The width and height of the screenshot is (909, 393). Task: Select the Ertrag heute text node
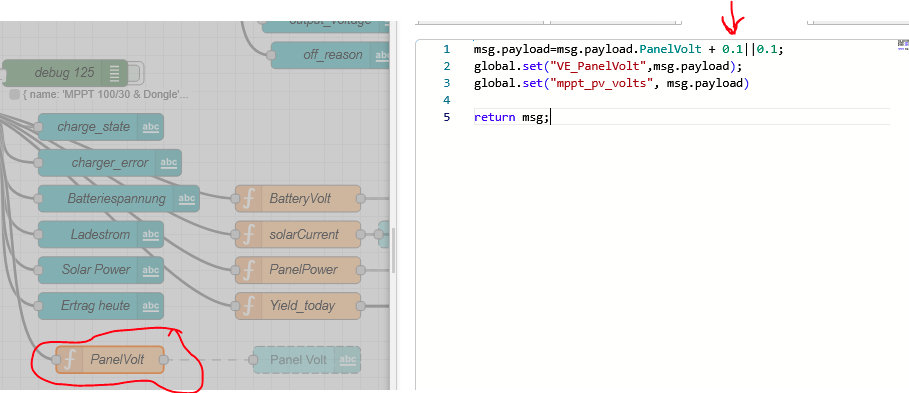101,305
